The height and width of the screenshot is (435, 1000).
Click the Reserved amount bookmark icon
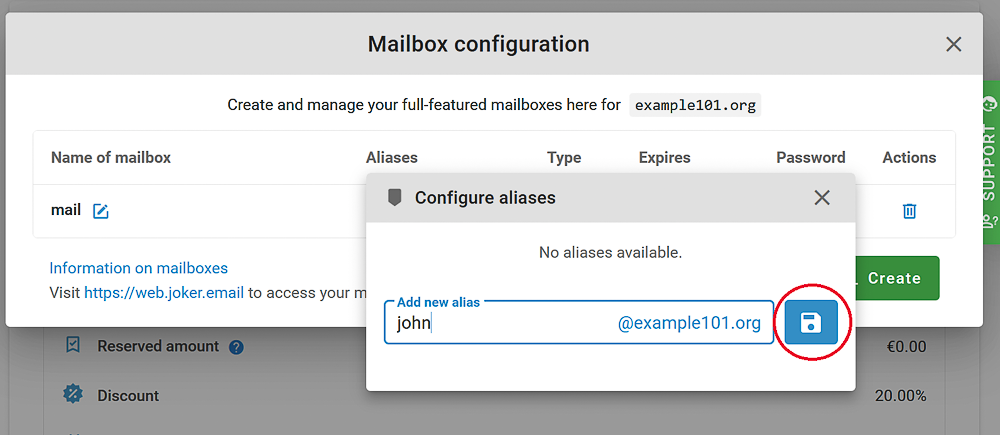[x=73, y=346]
